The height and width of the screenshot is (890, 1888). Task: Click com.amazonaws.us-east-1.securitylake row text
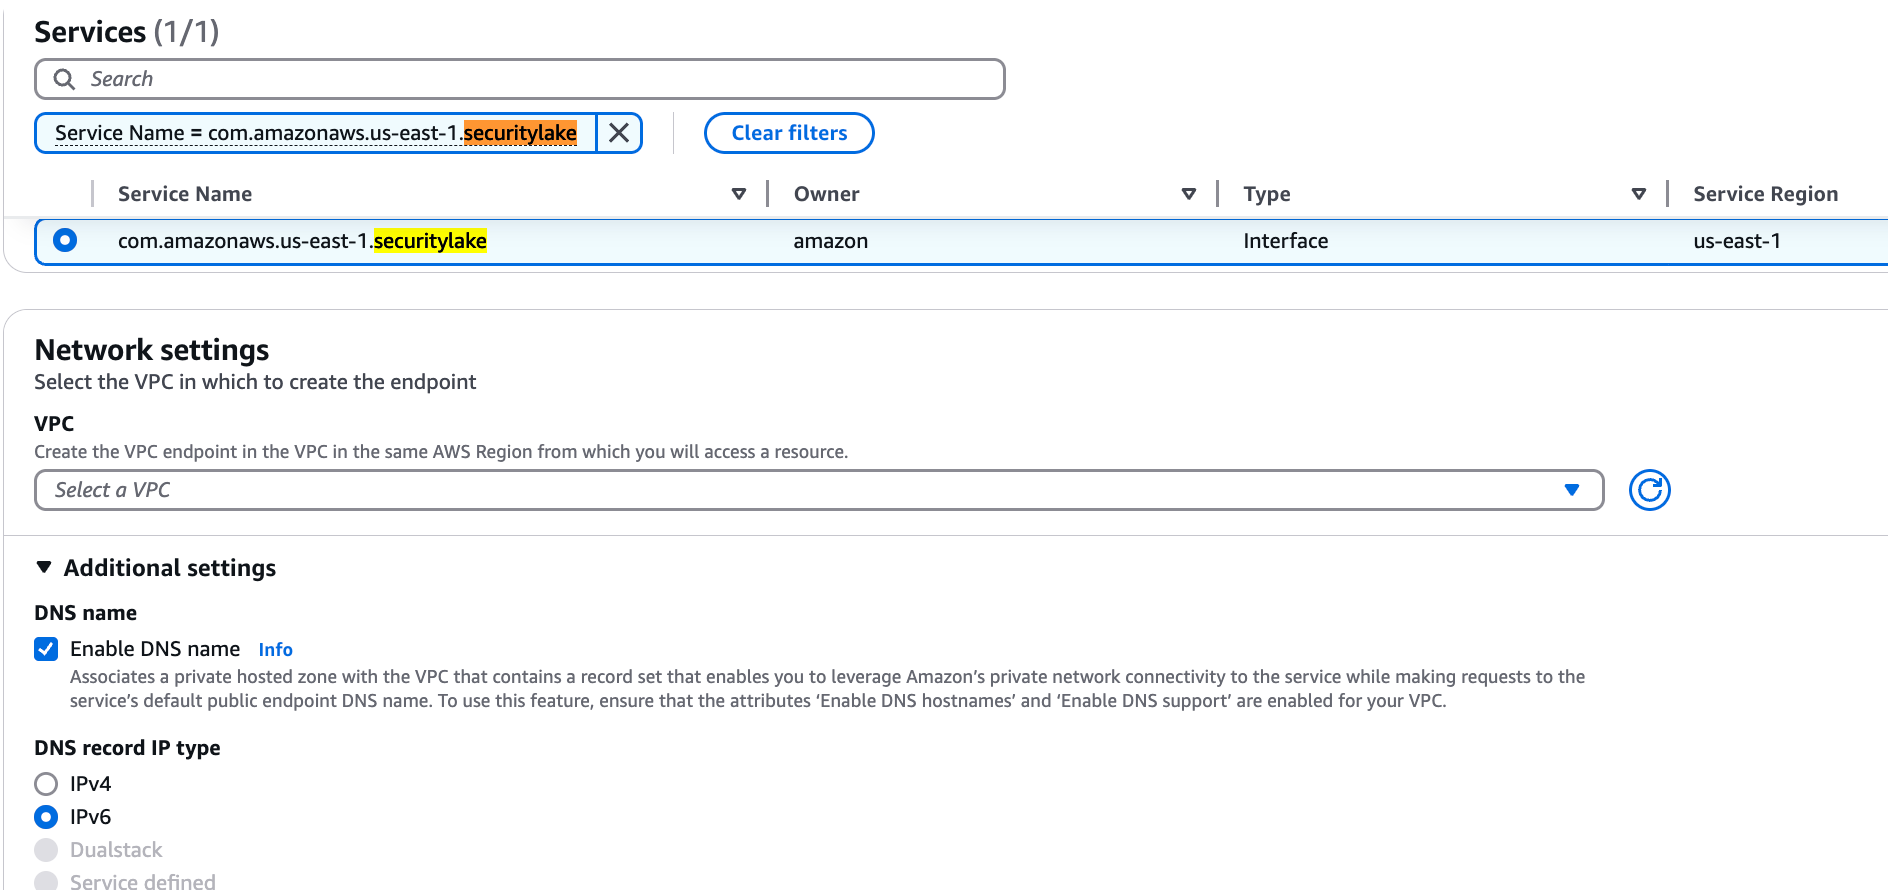click(x=302, y=241)
